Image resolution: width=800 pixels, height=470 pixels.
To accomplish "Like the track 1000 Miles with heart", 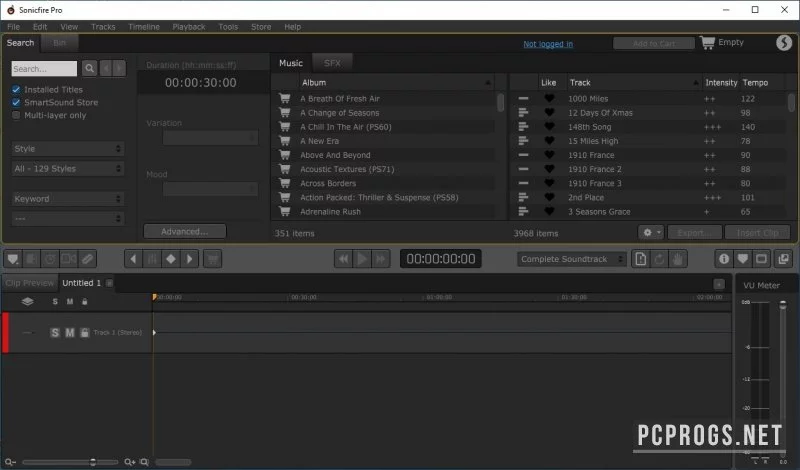I will (549, 98).
